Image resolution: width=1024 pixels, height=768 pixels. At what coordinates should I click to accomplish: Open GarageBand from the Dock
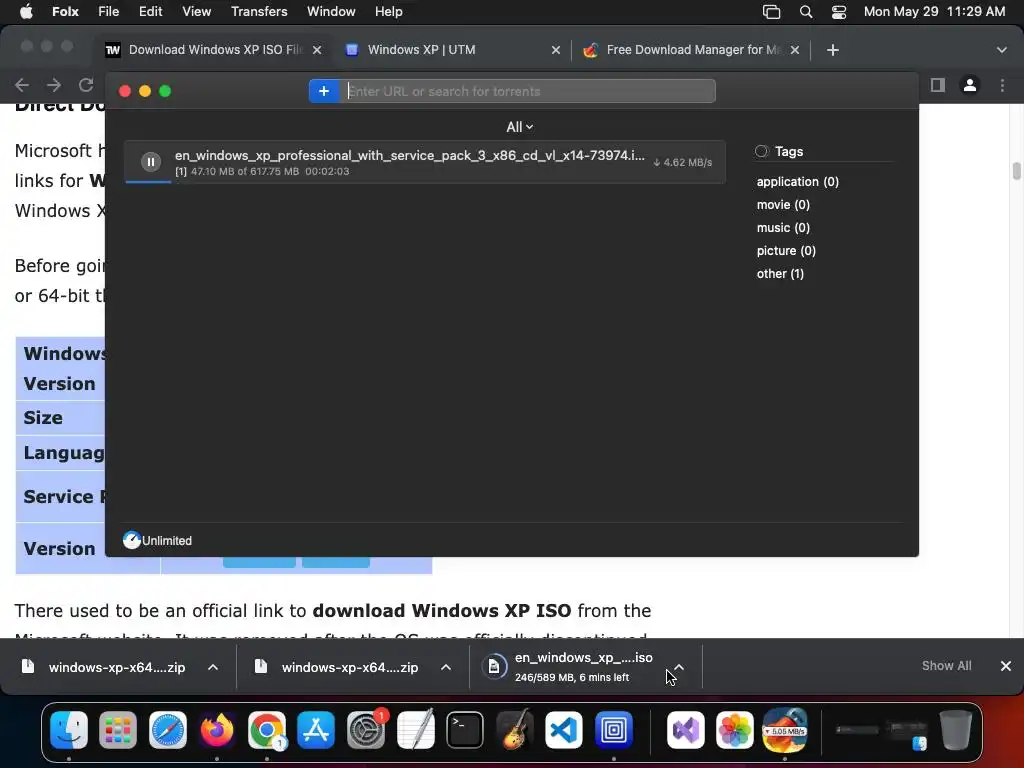[515, 729]
